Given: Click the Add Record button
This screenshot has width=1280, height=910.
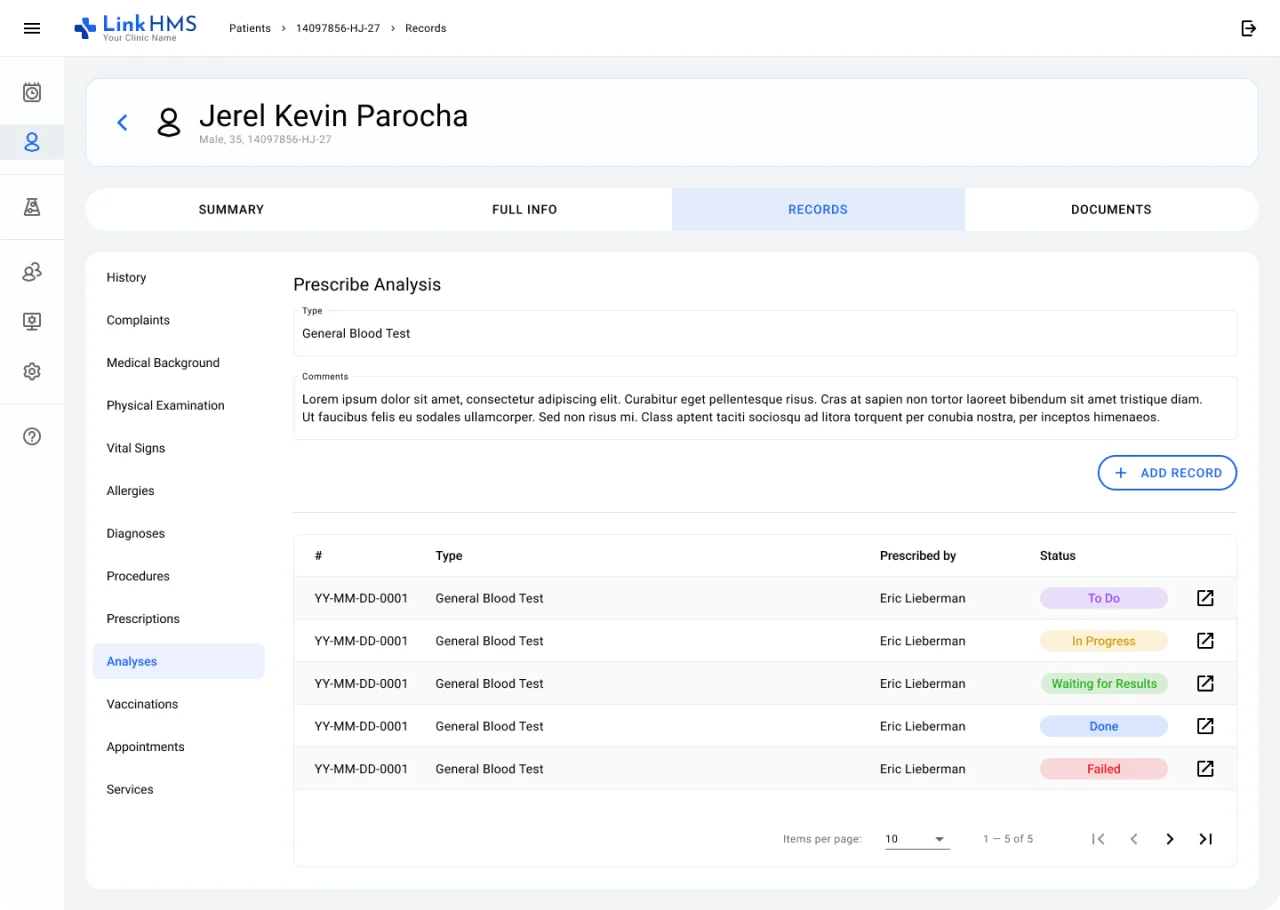Looking at the screenshot, I should 1167,473.
